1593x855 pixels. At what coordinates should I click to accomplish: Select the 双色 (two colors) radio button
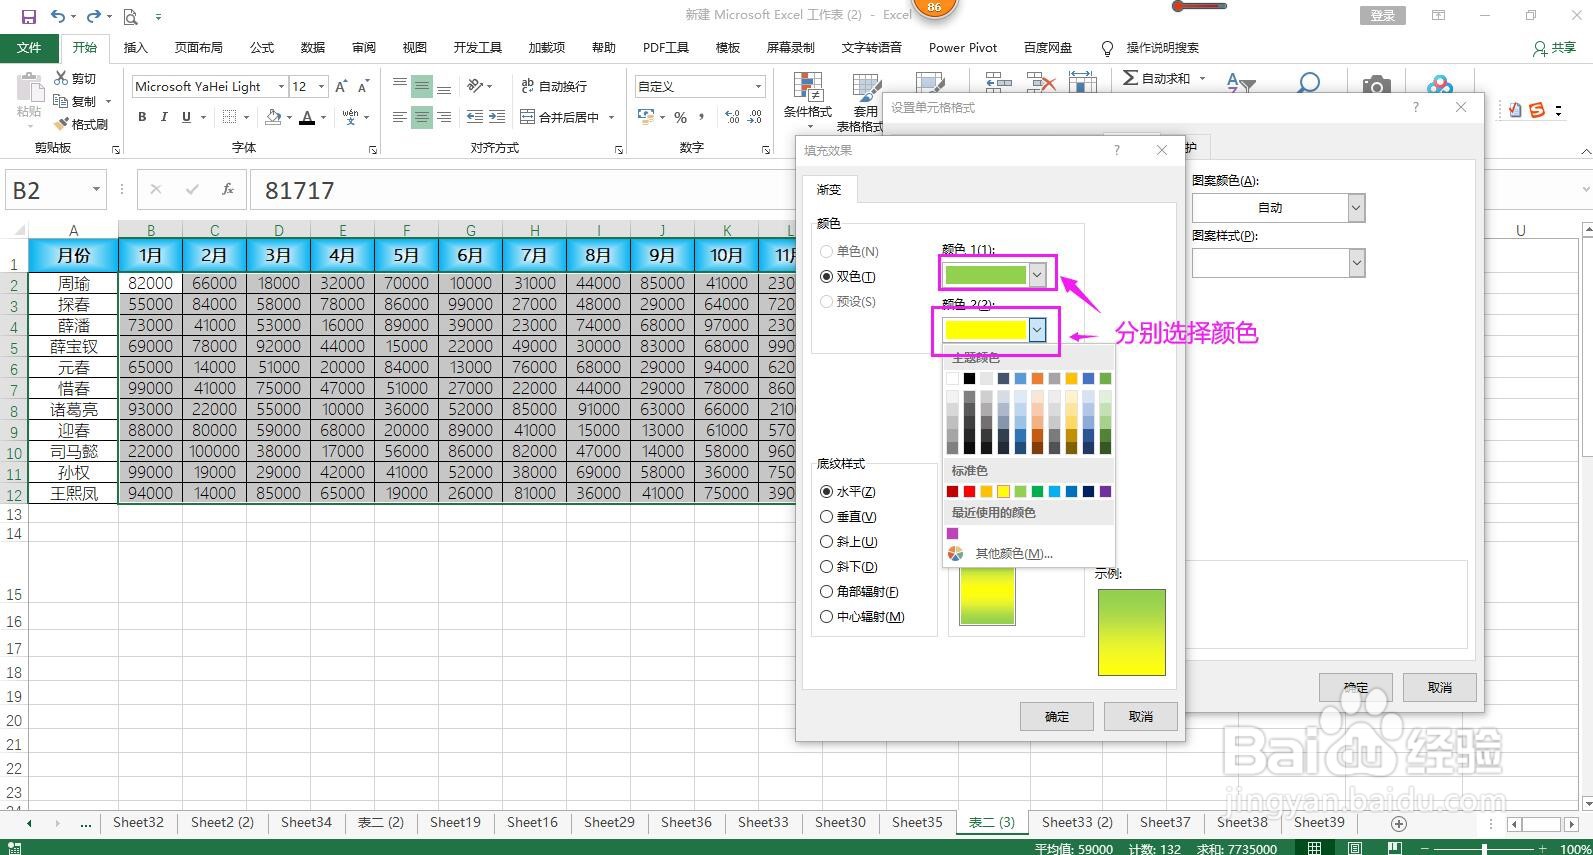(826, 276)
